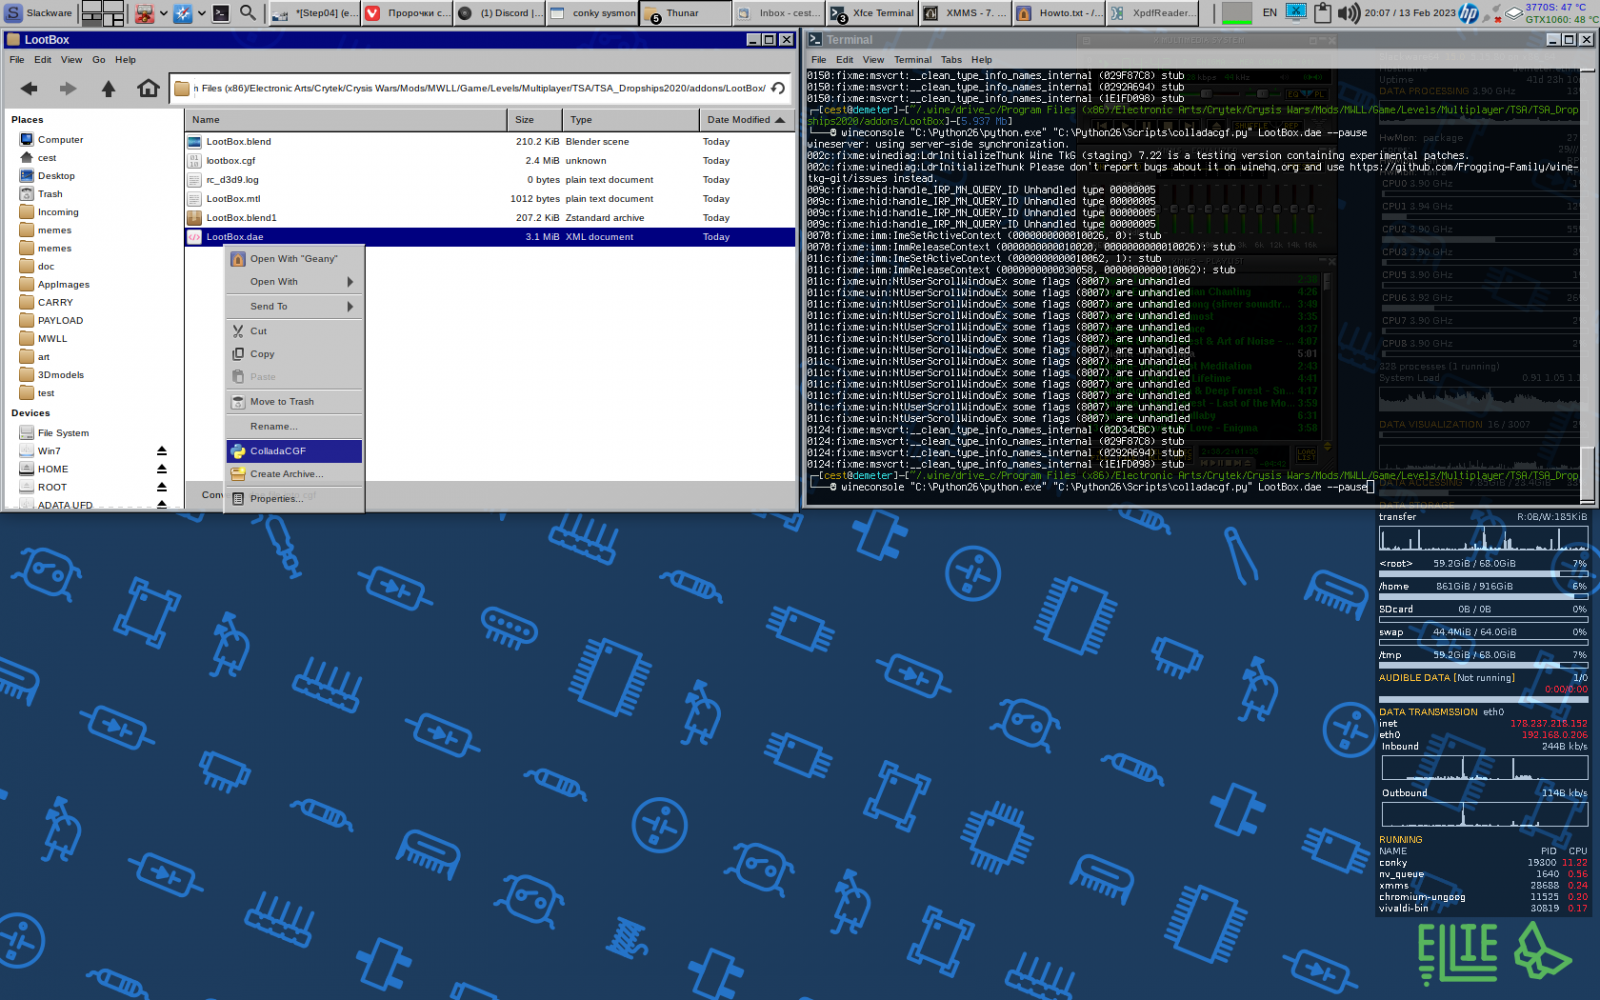1600x1000 pixels.
Task: Eject the Win7 device
Action: [x=161, y=451]
